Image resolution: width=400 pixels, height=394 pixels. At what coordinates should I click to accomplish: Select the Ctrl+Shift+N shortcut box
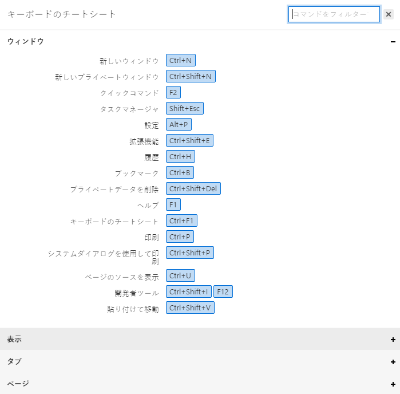pos(191,77)
